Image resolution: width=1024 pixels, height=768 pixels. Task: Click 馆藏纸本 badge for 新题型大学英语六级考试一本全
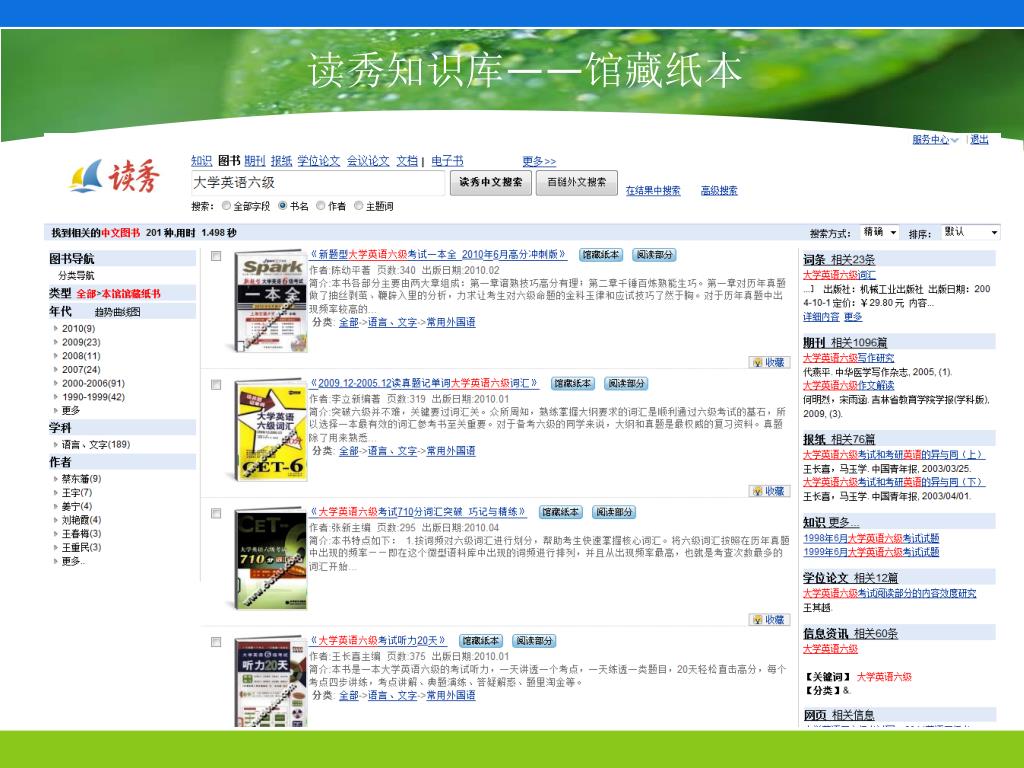coord(601,255)
